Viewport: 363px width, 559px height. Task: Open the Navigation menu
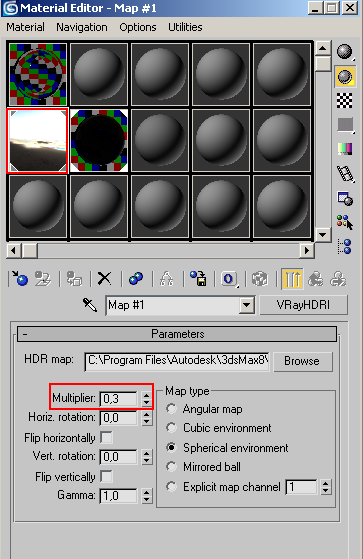coord(82,27)
